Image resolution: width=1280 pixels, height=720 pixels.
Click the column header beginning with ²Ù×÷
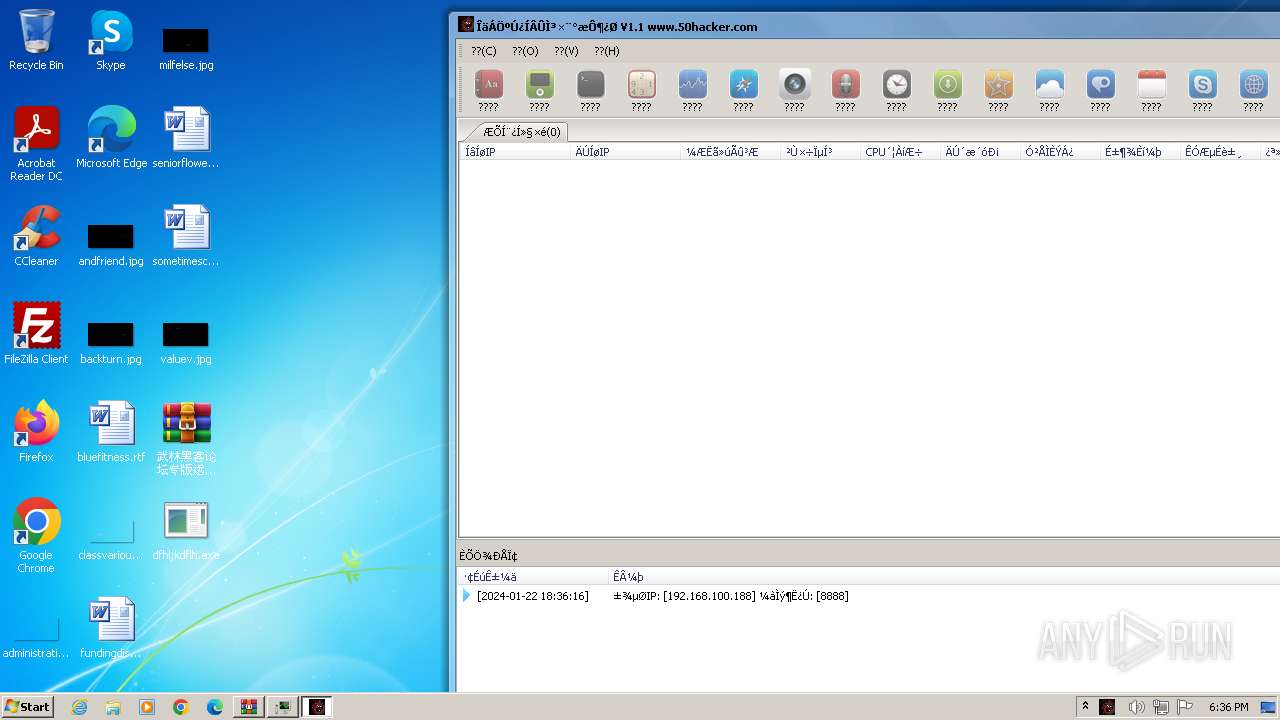point(820,152)
